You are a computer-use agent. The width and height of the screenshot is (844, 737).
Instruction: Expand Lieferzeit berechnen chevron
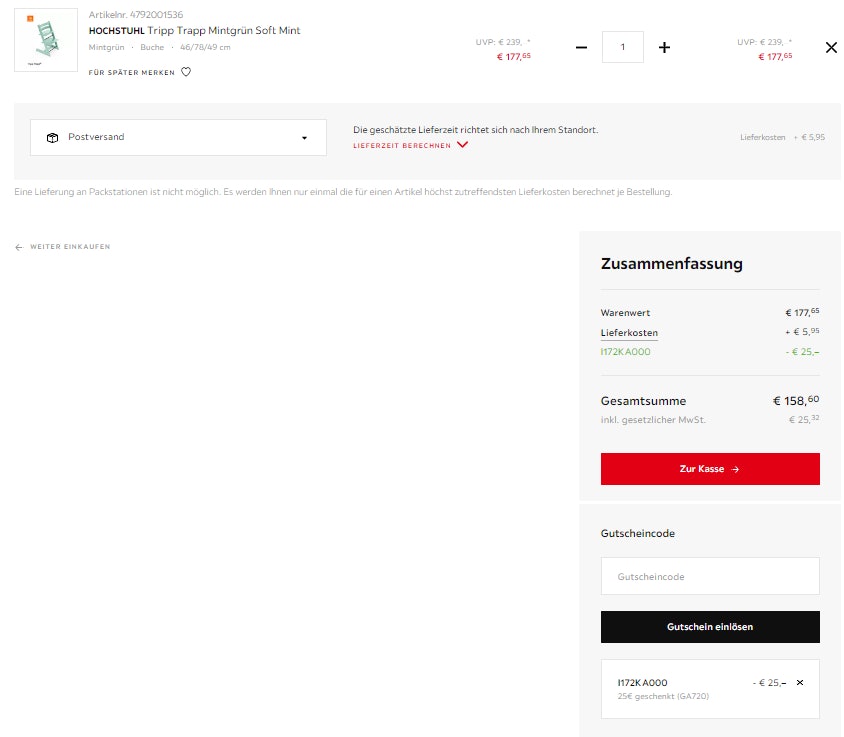tap(462, 145)
